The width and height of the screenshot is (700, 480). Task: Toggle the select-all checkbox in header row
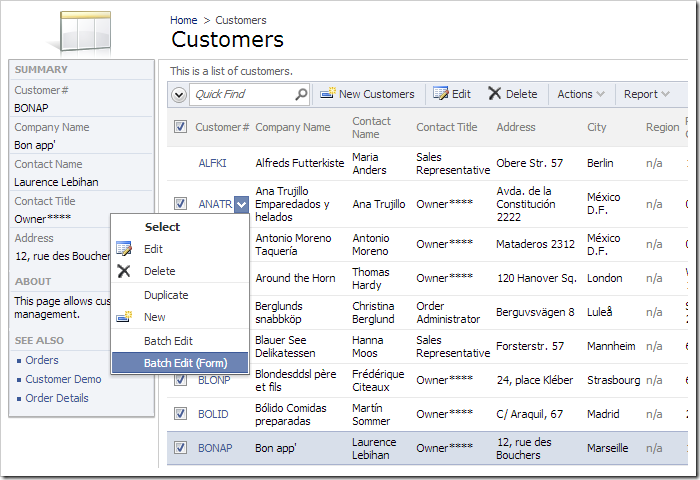click(x=180, y=127)
